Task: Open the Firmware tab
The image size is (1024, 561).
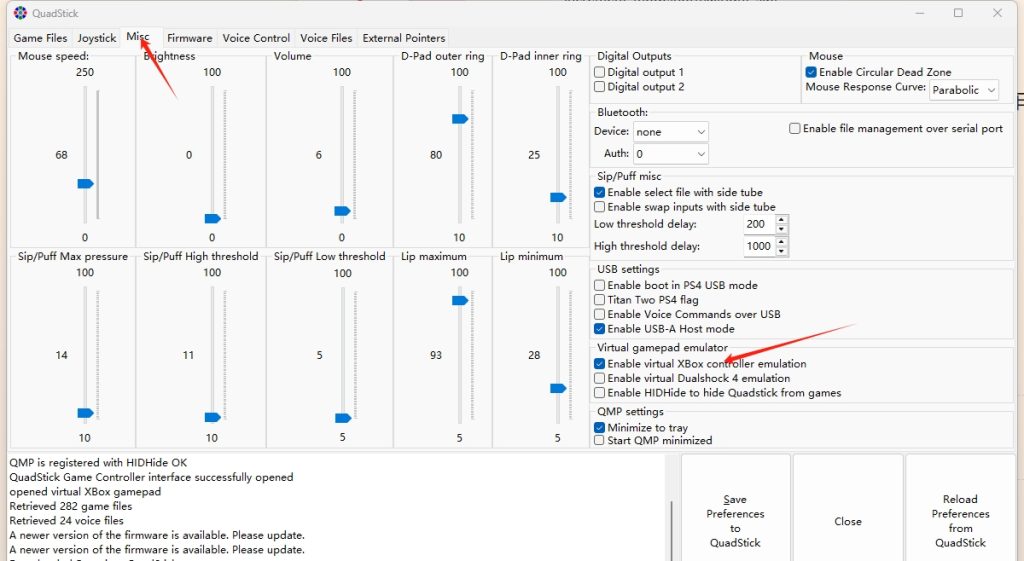Action: coord(189,38)
